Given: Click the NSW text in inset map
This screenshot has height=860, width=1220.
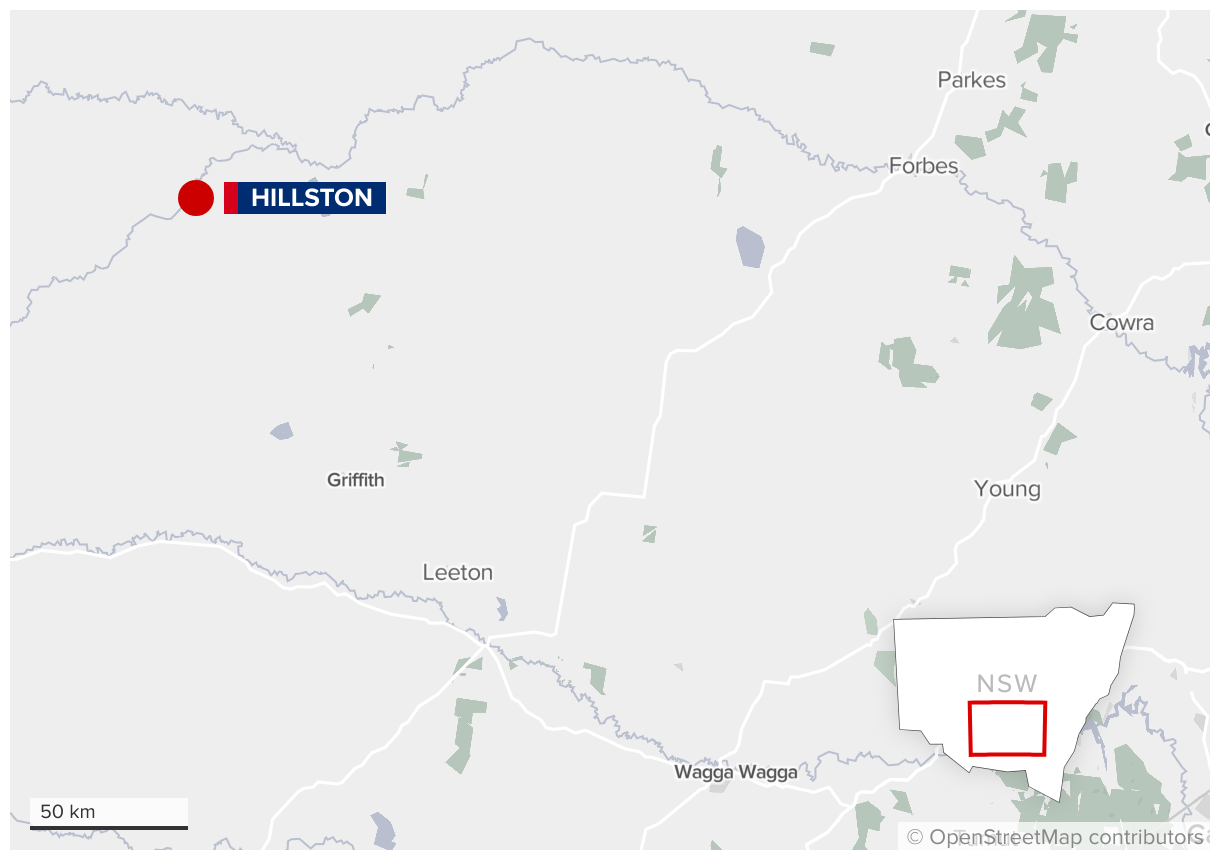Looking at the screenshot, I should pos(1007,684).
